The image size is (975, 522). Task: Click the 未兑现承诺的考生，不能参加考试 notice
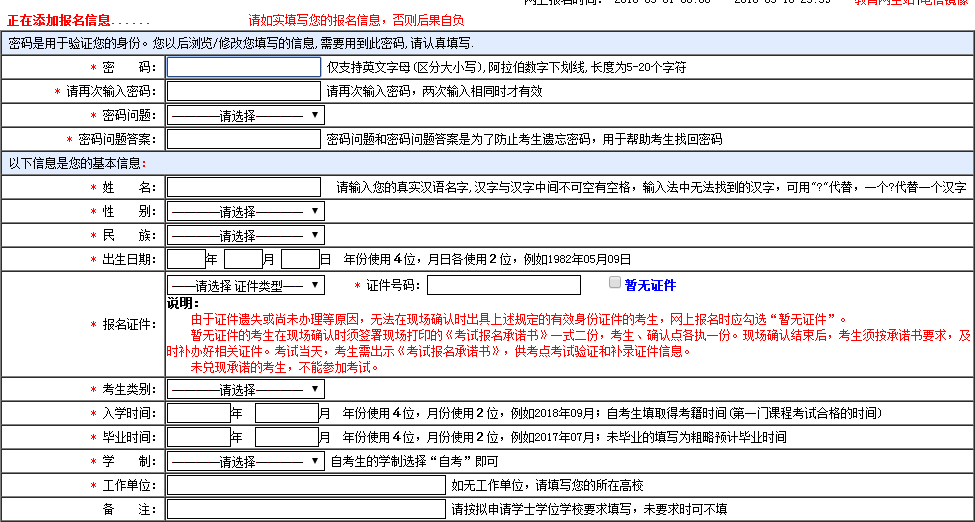[285, 367]
